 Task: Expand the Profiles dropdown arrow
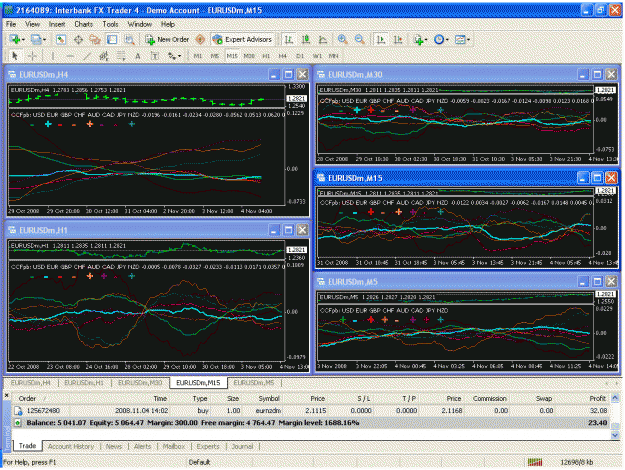(x=44, y=39)
